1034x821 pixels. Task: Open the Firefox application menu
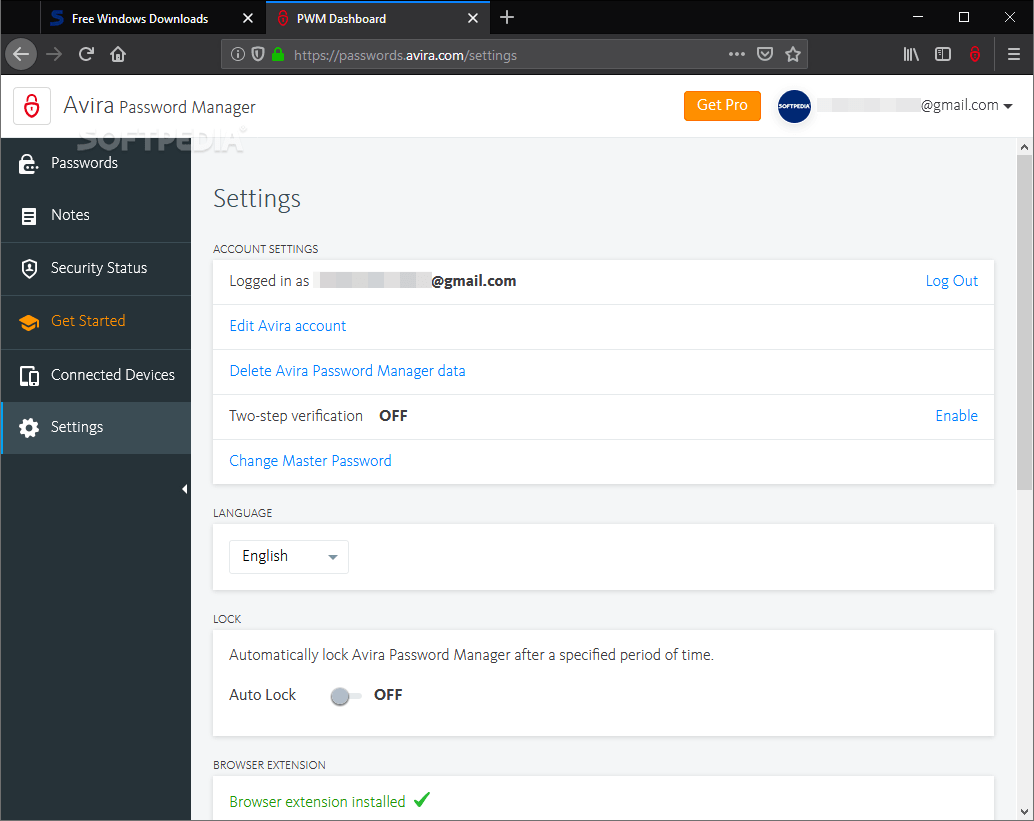coord(1014,54)
